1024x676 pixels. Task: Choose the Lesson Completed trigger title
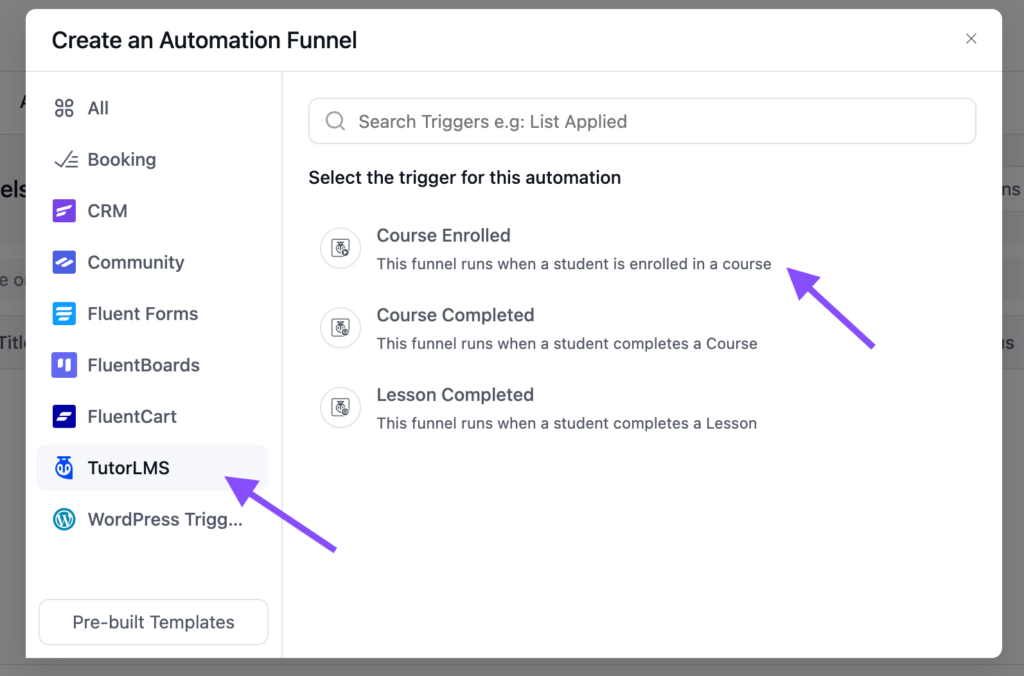click(x=455, y=394)
